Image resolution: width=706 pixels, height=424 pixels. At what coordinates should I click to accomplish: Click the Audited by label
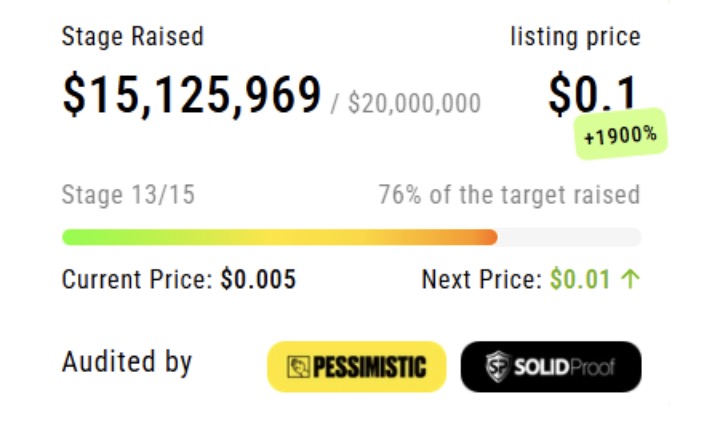pos(127,362)
